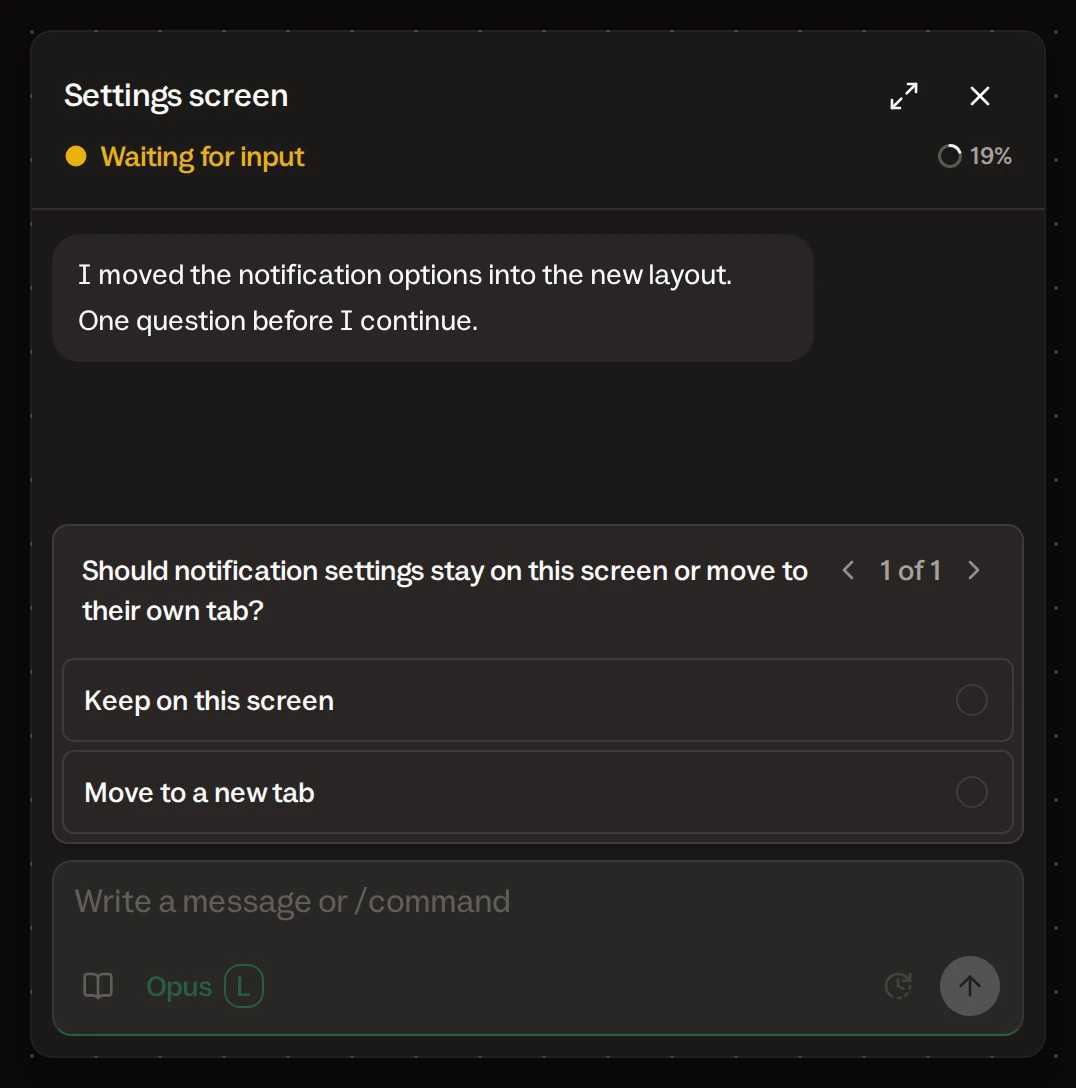Open the Opus model selector
This screenshot has width=1076, height=1088.
coord(178,987)
